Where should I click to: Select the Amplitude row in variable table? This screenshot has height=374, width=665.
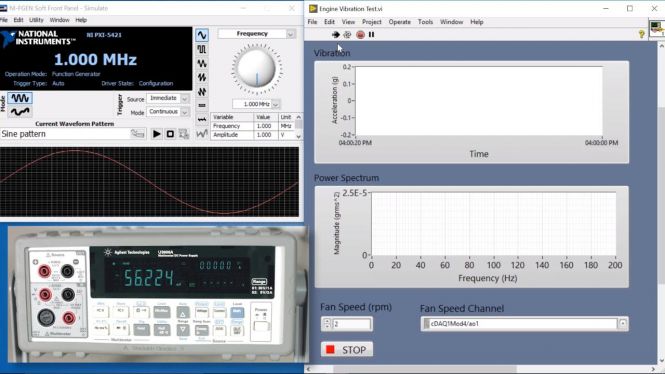click(x=252, y=135)
